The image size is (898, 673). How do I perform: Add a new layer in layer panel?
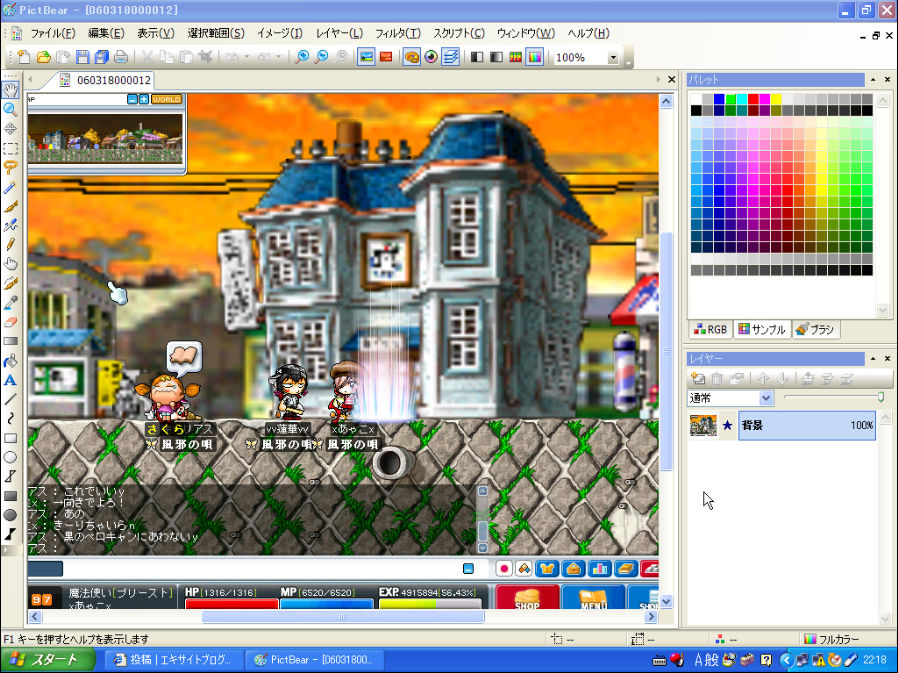[698, 378]
